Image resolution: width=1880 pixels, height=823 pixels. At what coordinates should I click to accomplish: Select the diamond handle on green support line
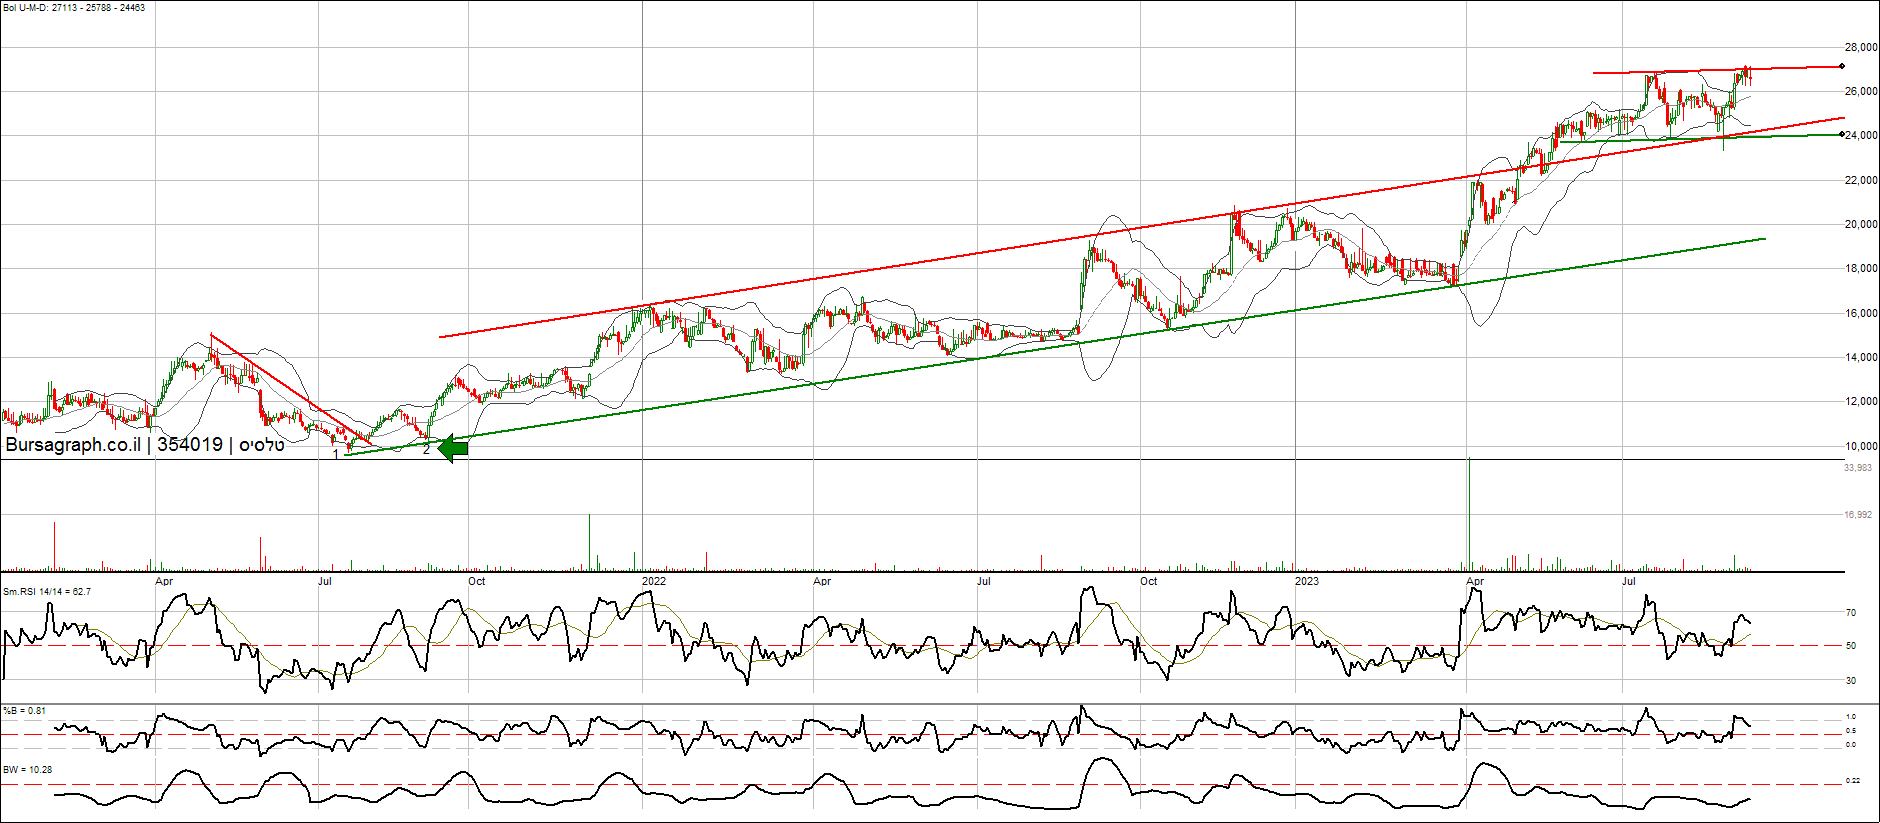1842,134
